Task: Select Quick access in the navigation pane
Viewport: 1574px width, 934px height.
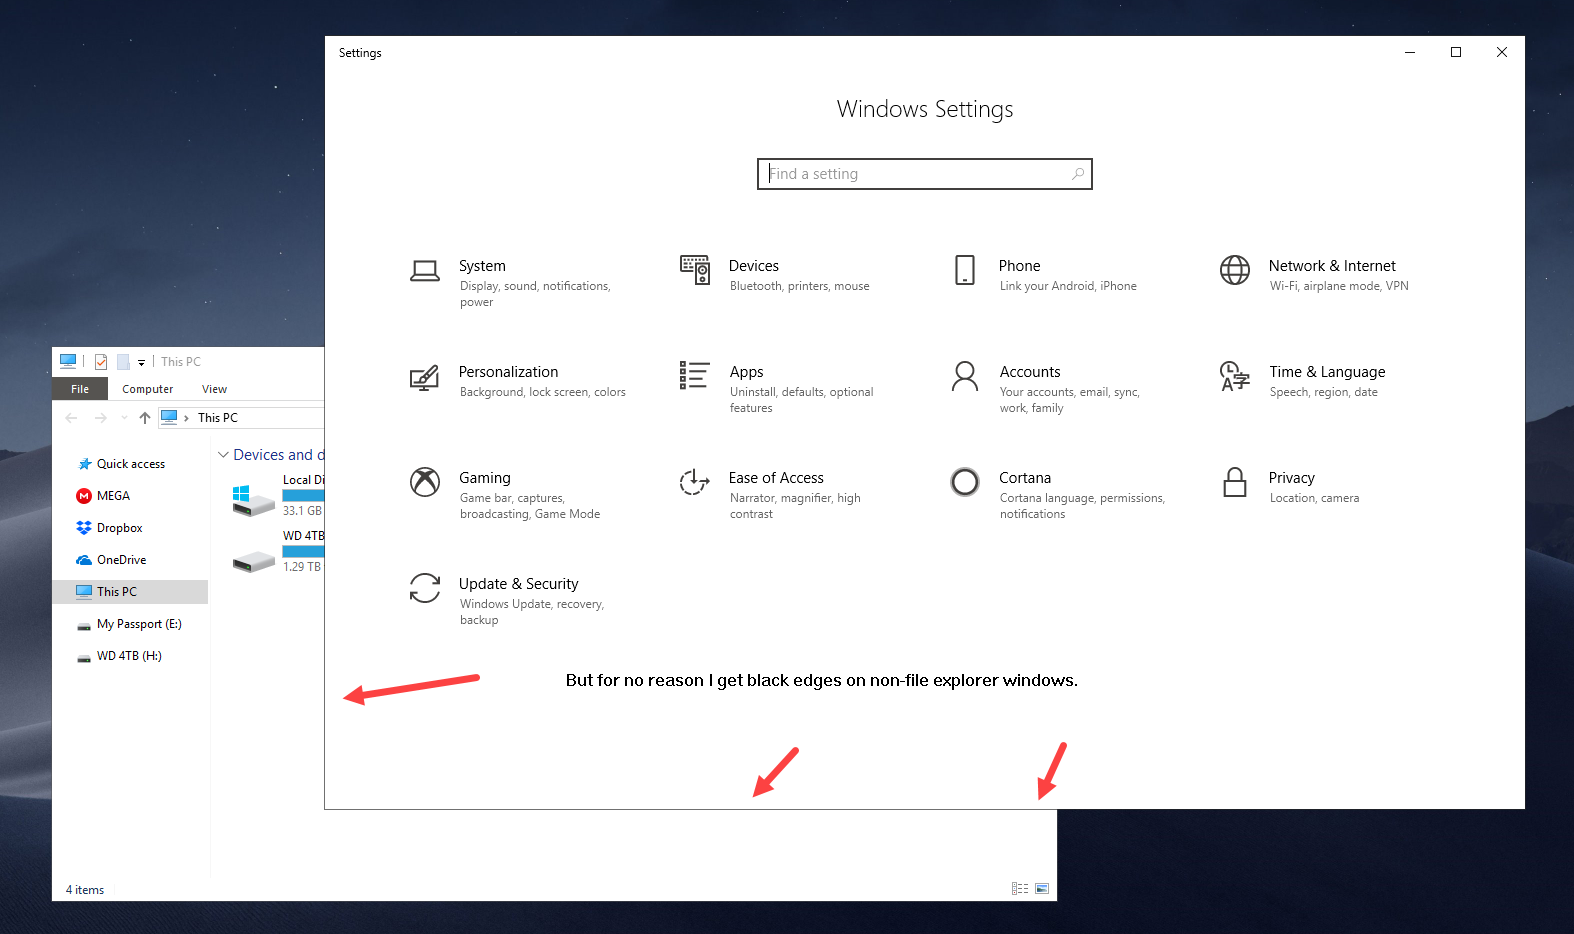Action: tap(121, 464)
